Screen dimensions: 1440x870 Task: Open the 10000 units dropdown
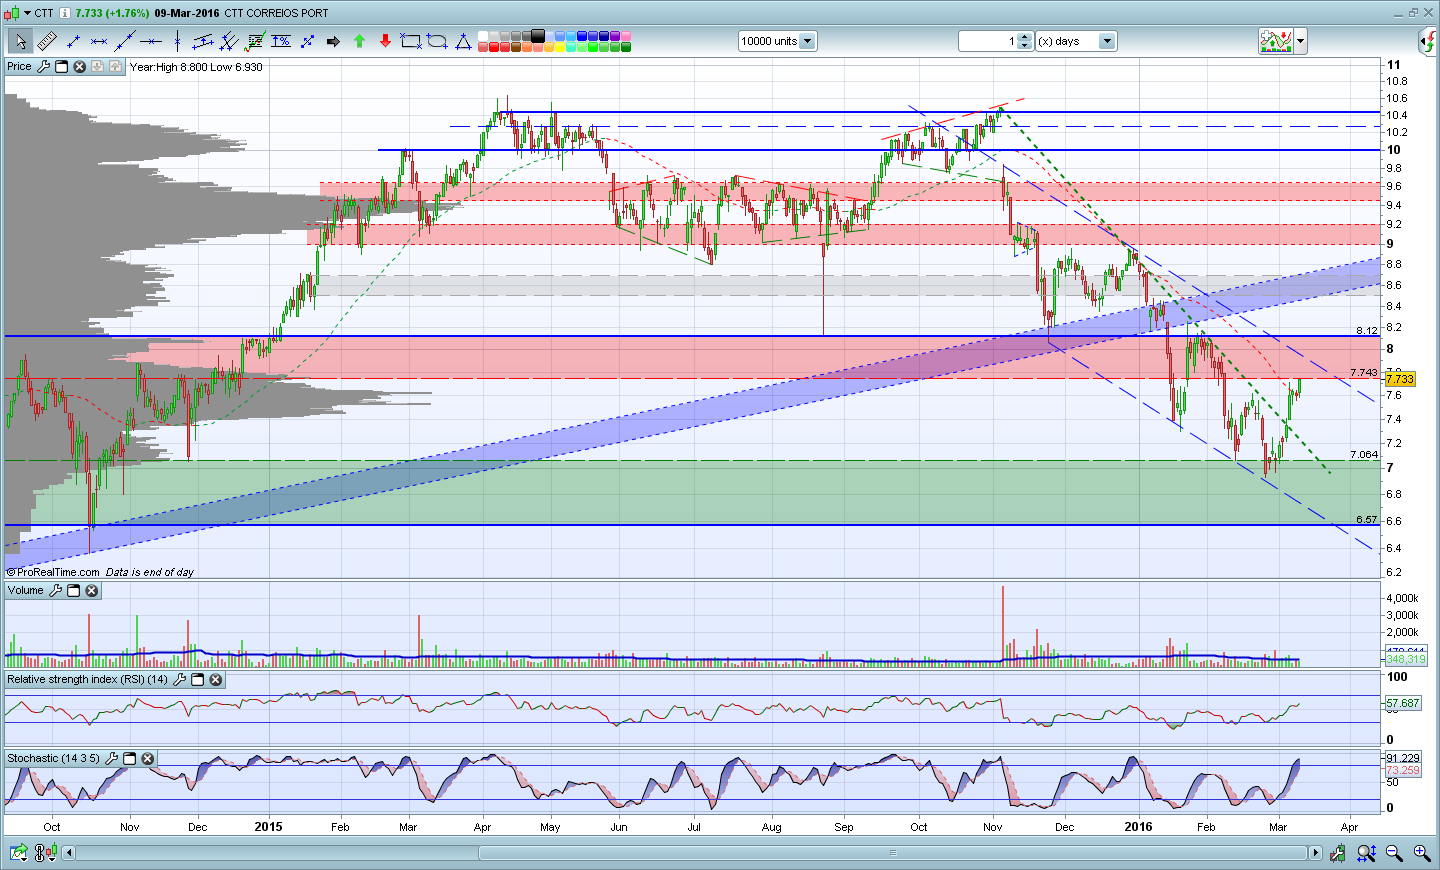[x=807, y=41]
